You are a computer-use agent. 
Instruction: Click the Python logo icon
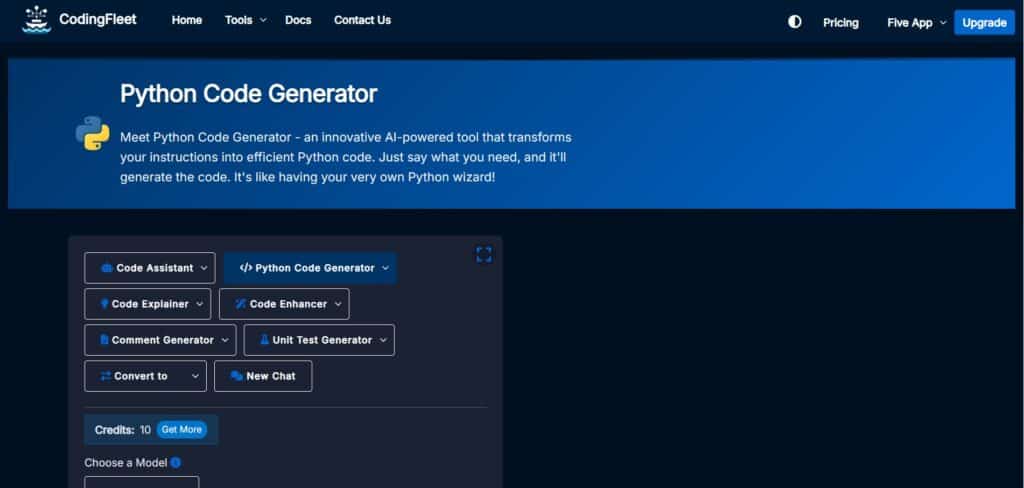[93, 133]
